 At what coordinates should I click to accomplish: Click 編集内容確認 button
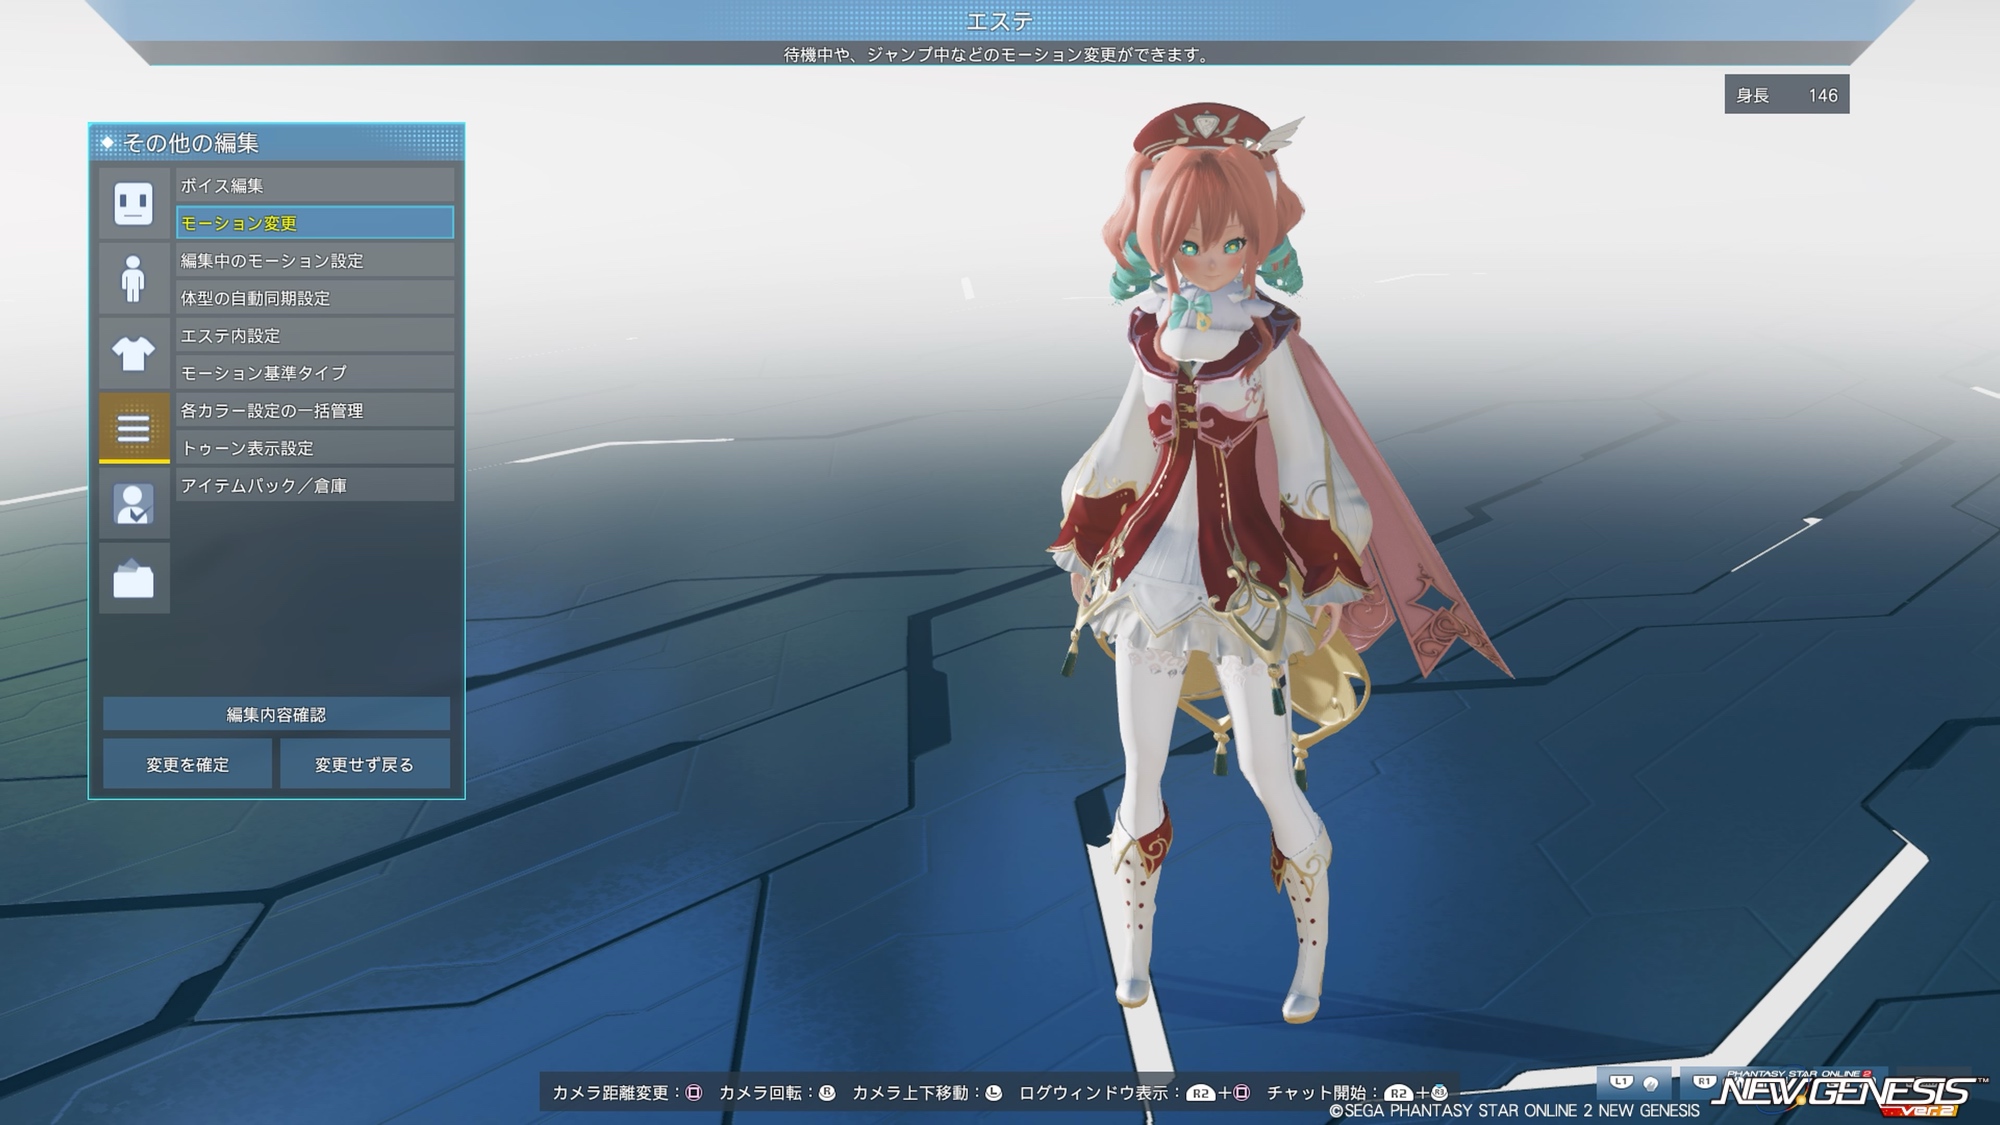click(276, 714)
